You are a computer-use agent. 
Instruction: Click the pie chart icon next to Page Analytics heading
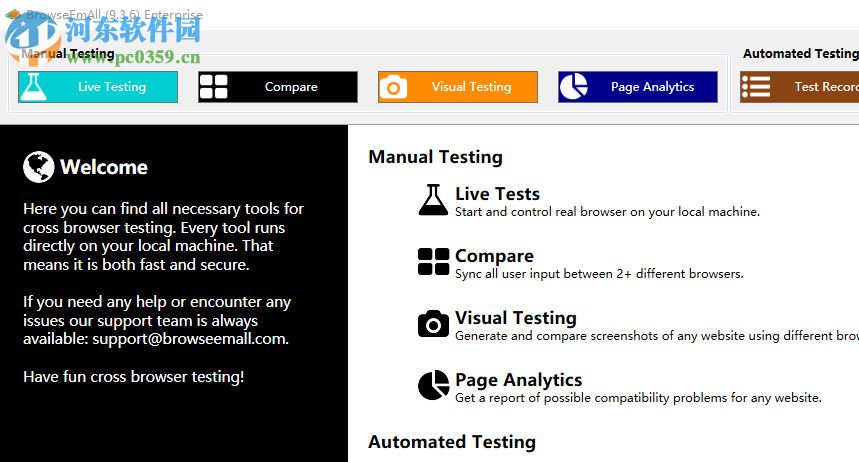[433, 385]
